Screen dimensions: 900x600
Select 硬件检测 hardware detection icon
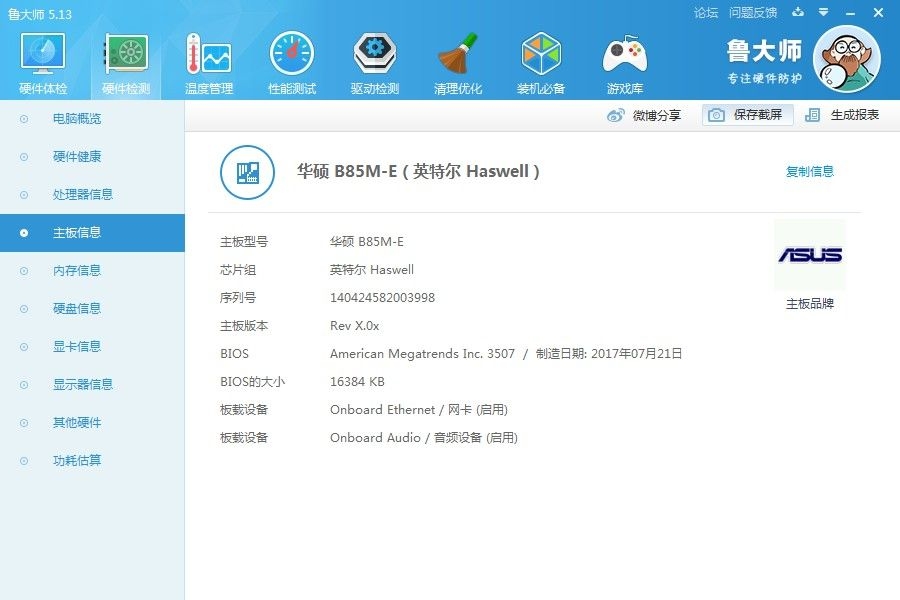(126, 63)
